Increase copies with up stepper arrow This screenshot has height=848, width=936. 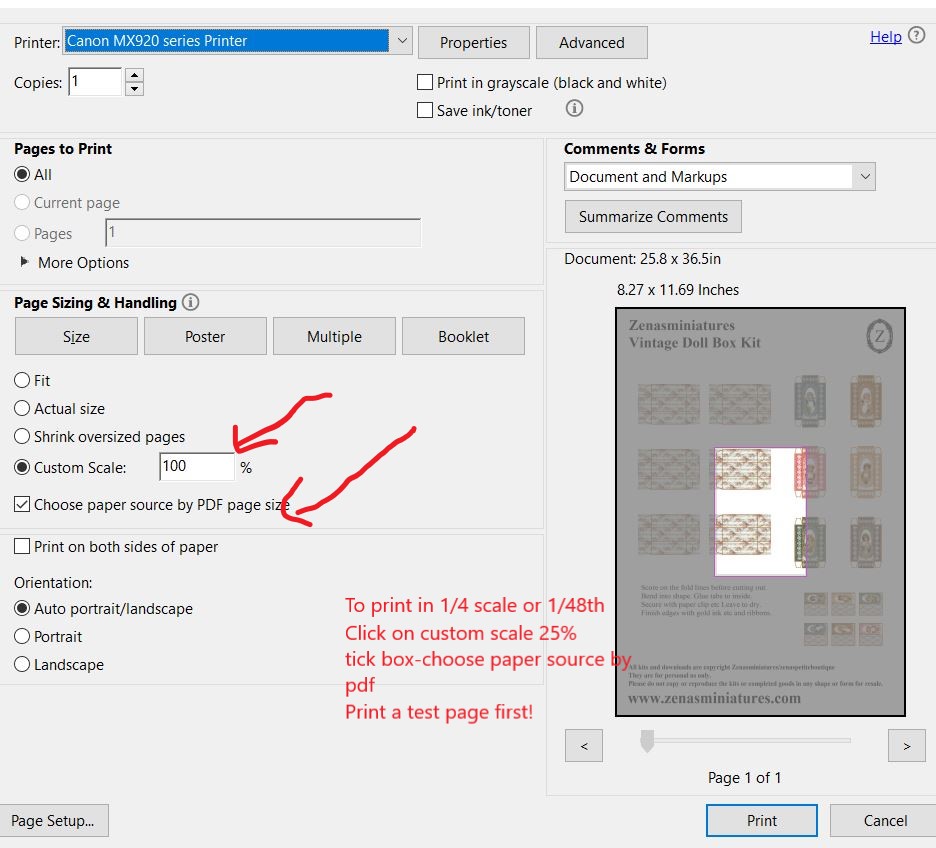135,75
